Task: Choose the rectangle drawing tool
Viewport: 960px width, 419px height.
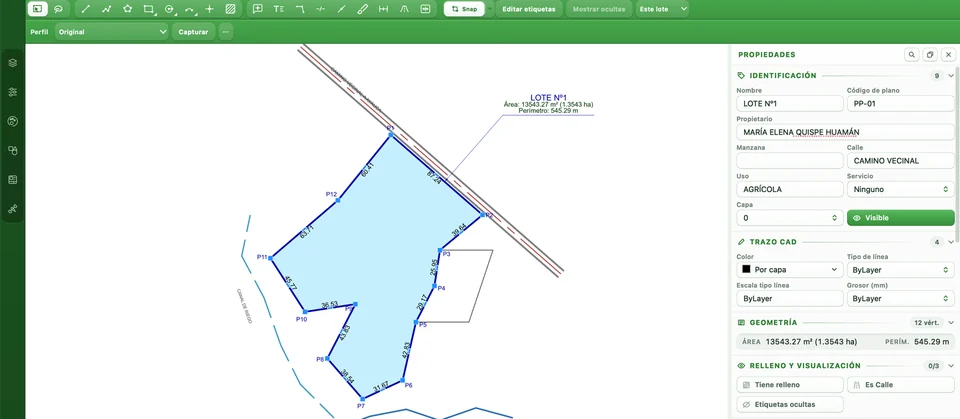Action: point(148,9)
